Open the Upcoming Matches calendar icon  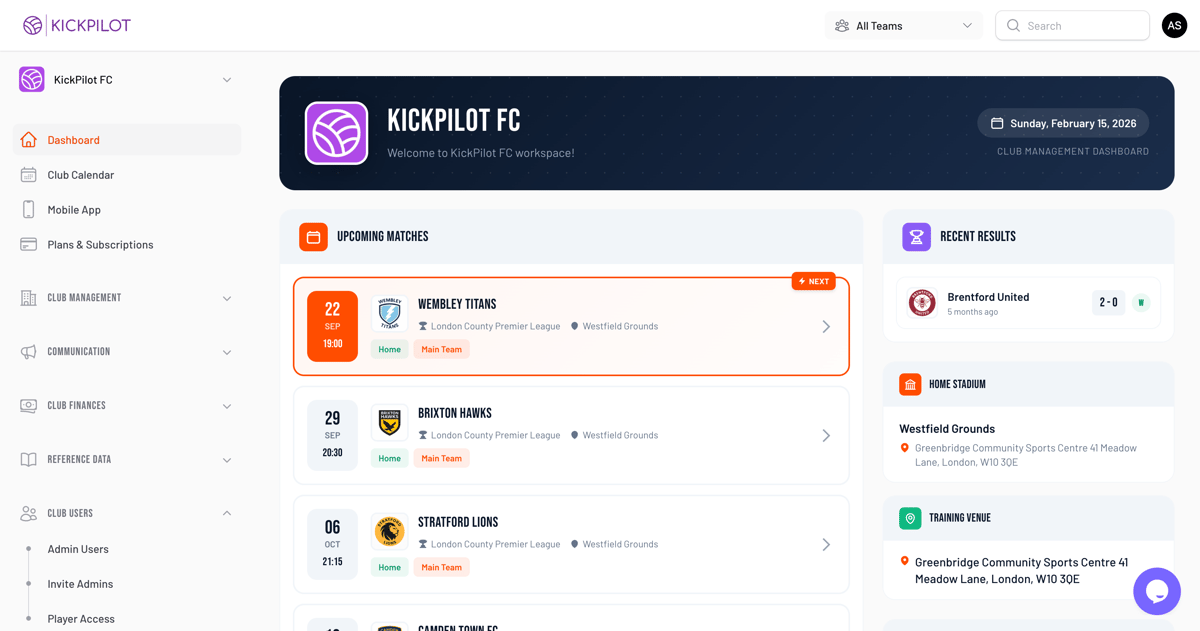pyautogui.click(x=313, y=236)
